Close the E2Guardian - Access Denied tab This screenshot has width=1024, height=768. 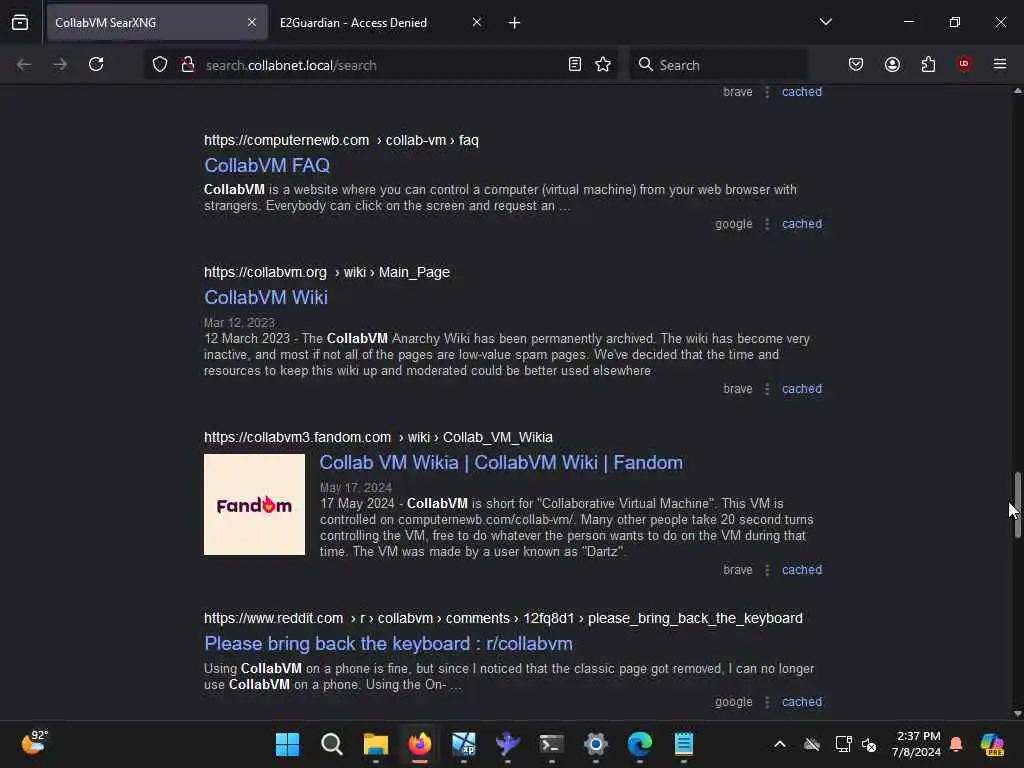477,23
